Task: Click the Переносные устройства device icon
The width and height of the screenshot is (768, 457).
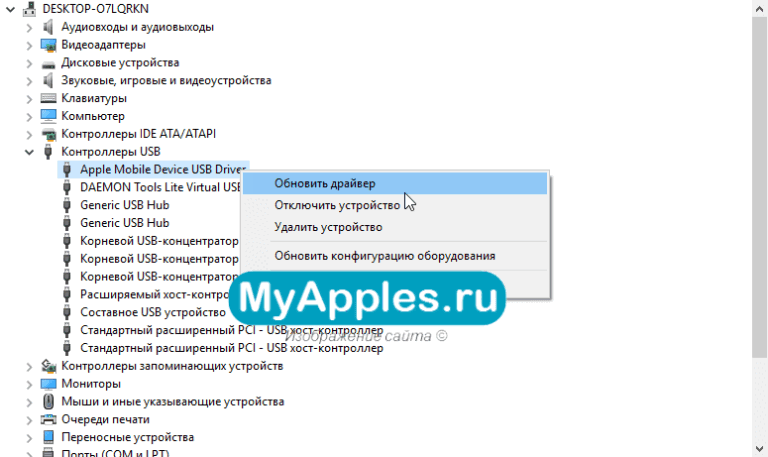Action: [x=48, y=437]
